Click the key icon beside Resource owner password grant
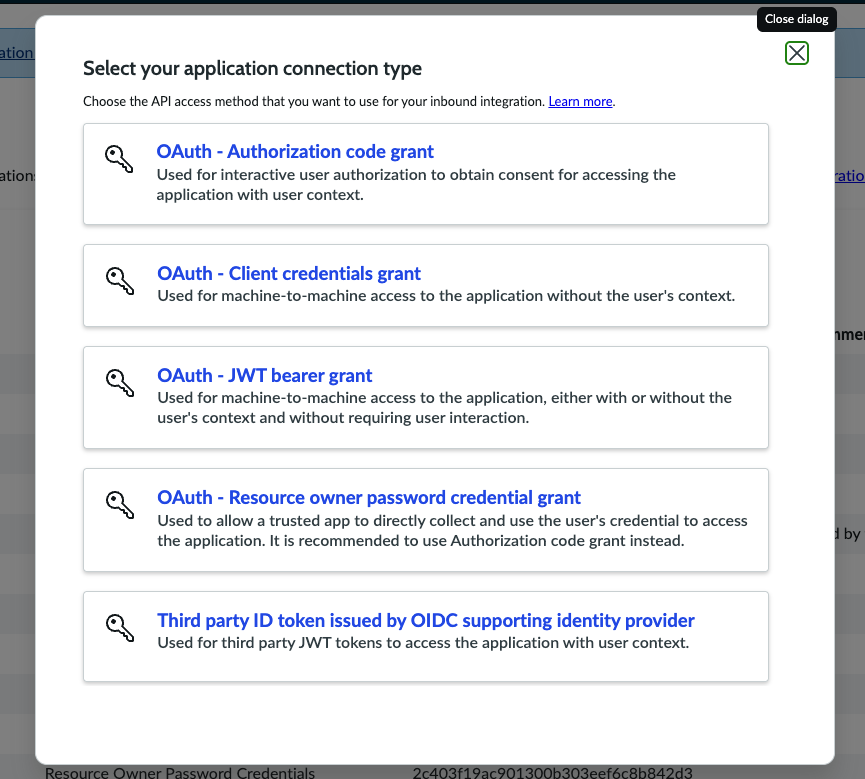 [x=119, y=505]
